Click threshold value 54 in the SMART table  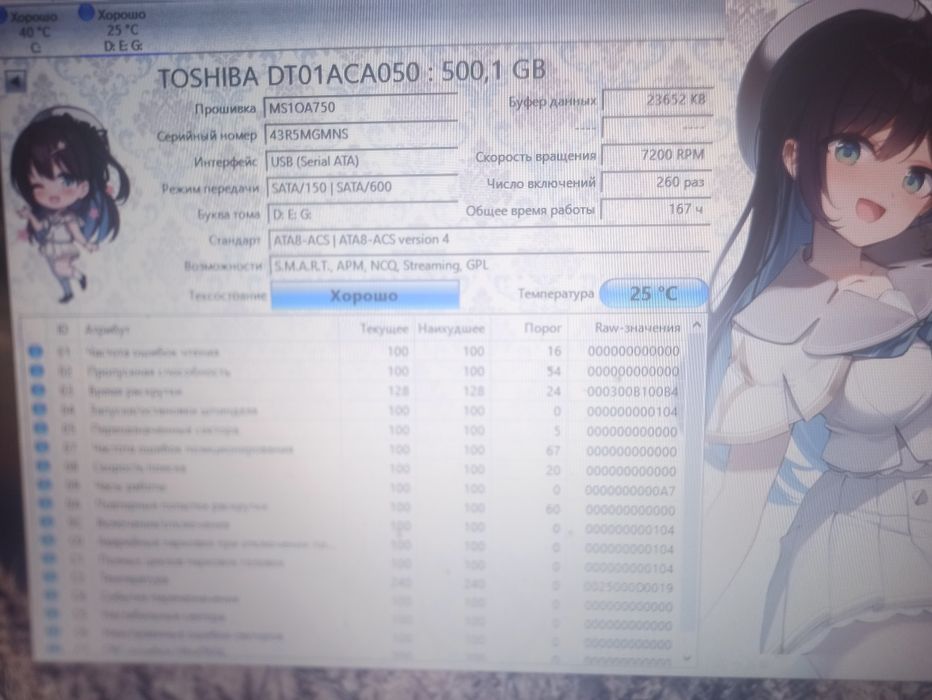(554, 371)
